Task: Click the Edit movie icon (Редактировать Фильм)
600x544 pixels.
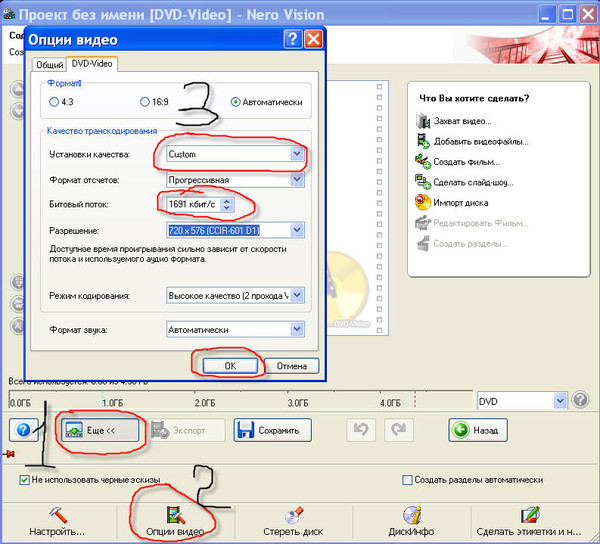Action: click(423, 223)
